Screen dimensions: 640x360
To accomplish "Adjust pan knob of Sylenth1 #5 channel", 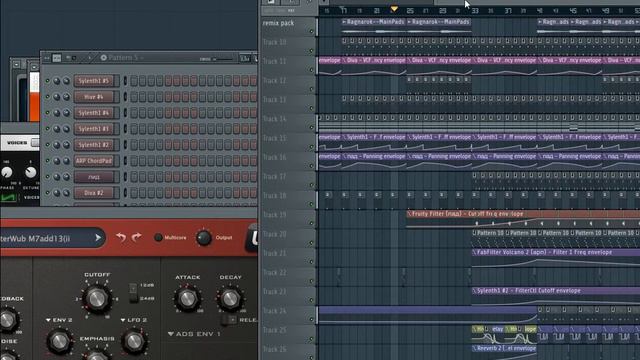I will [x=57, y=81].
